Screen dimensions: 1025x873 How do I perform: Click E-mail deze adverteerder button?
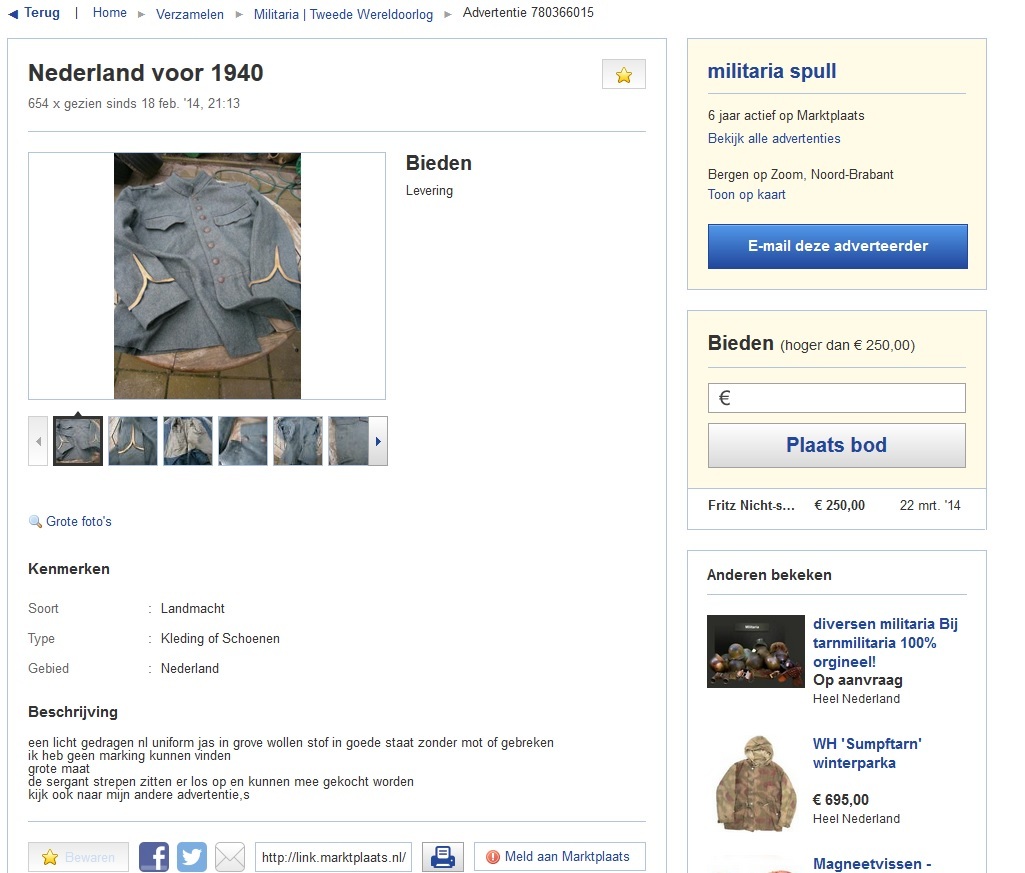[x=838, y=246]
